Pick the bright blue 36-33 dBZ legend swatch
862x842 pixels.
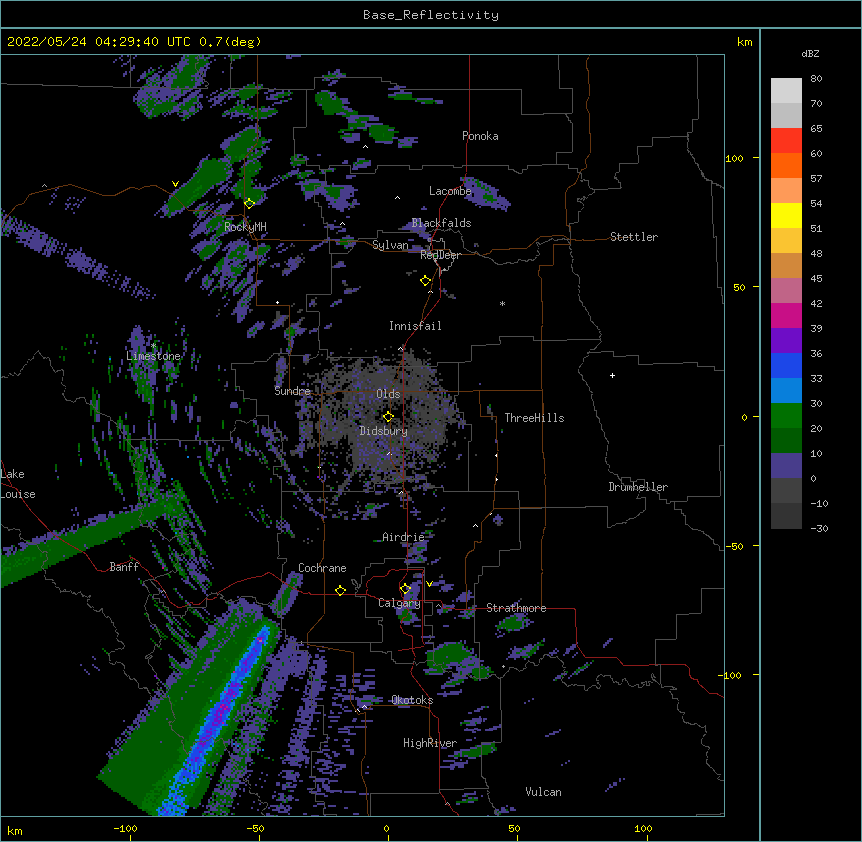pyautogui.click(x=786, y=365)
